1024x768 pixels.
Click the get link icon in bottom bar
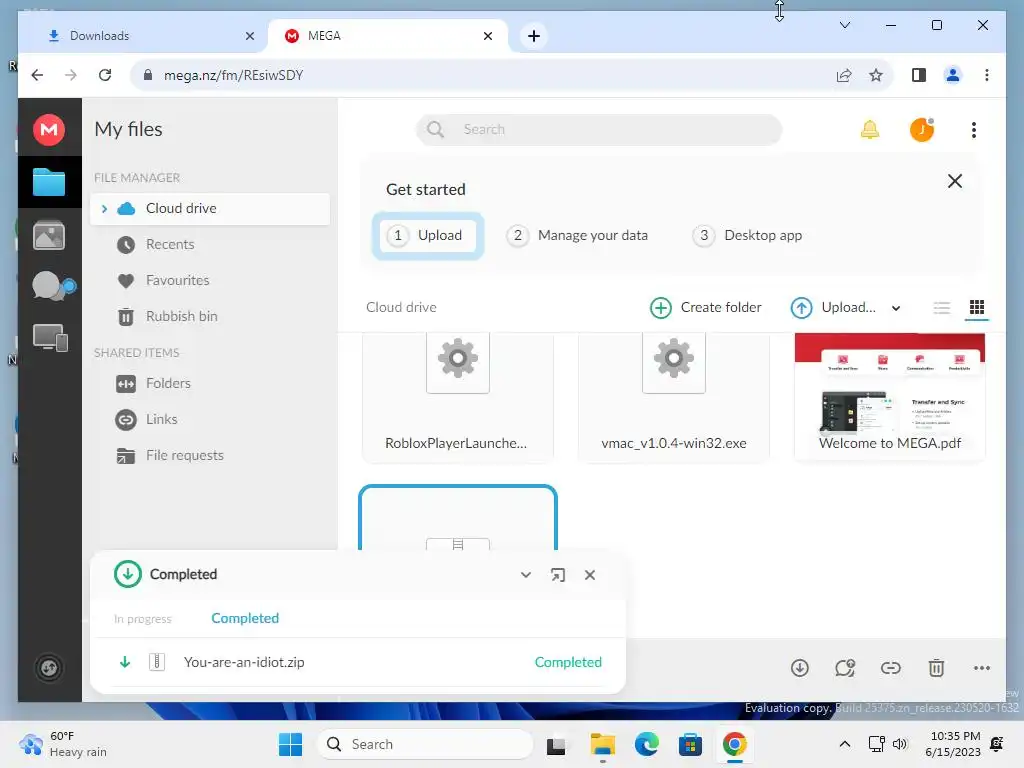tap(890, 668)
